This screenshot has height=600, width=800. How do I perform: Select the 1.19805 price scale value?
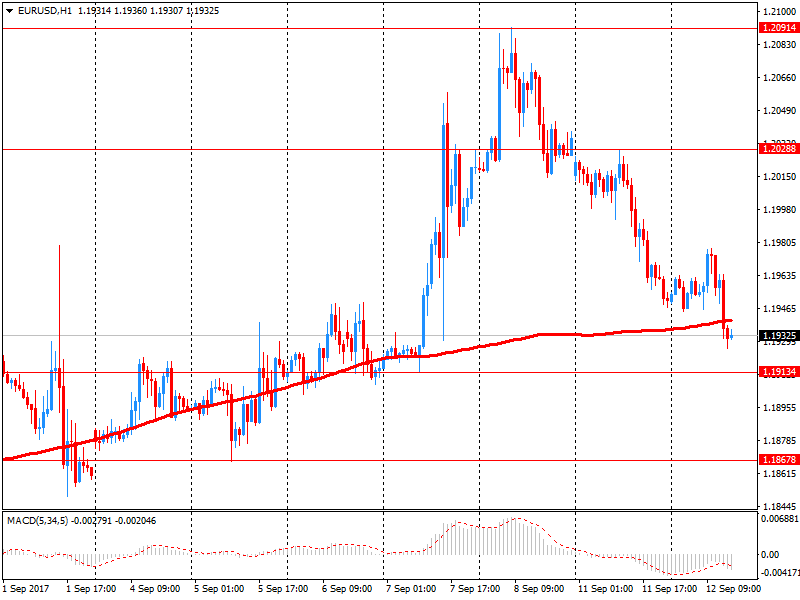coord(779,242)
